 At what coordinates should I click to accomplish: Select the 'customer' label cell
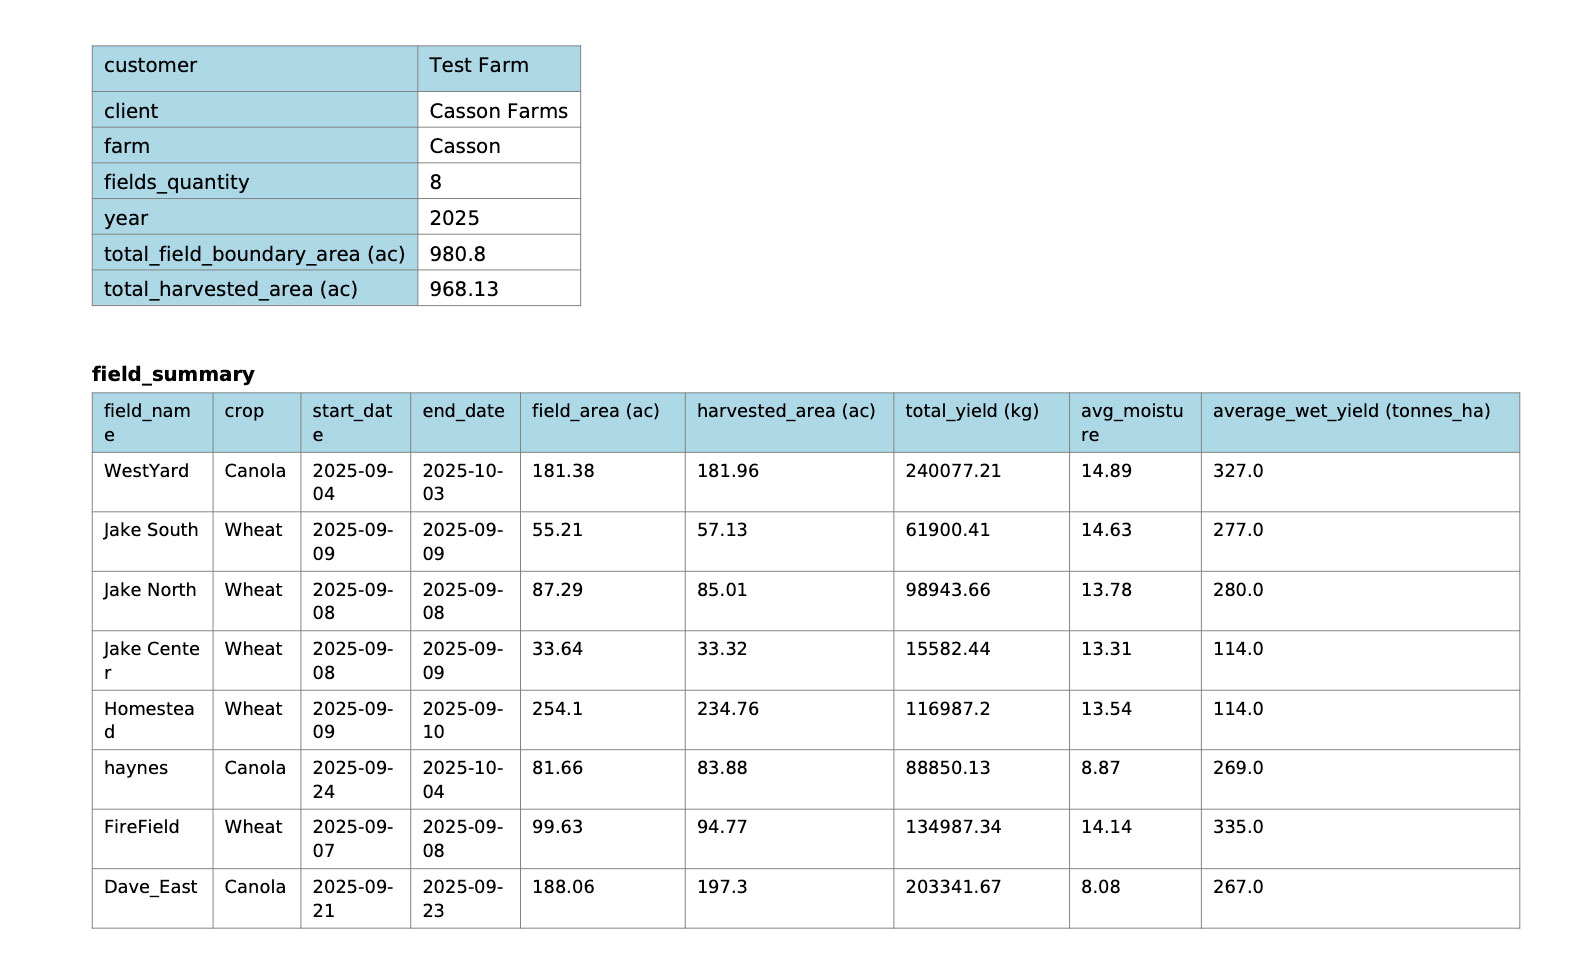[255, 68]
